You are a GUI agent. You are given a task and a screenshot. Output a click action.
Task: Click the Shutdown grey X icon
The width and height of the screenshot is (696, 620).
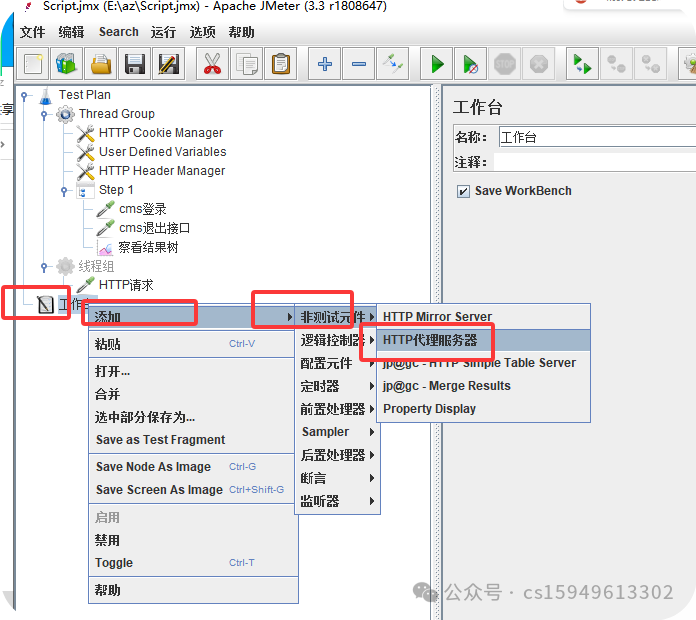pyautogui.click(x=538, y=64)
